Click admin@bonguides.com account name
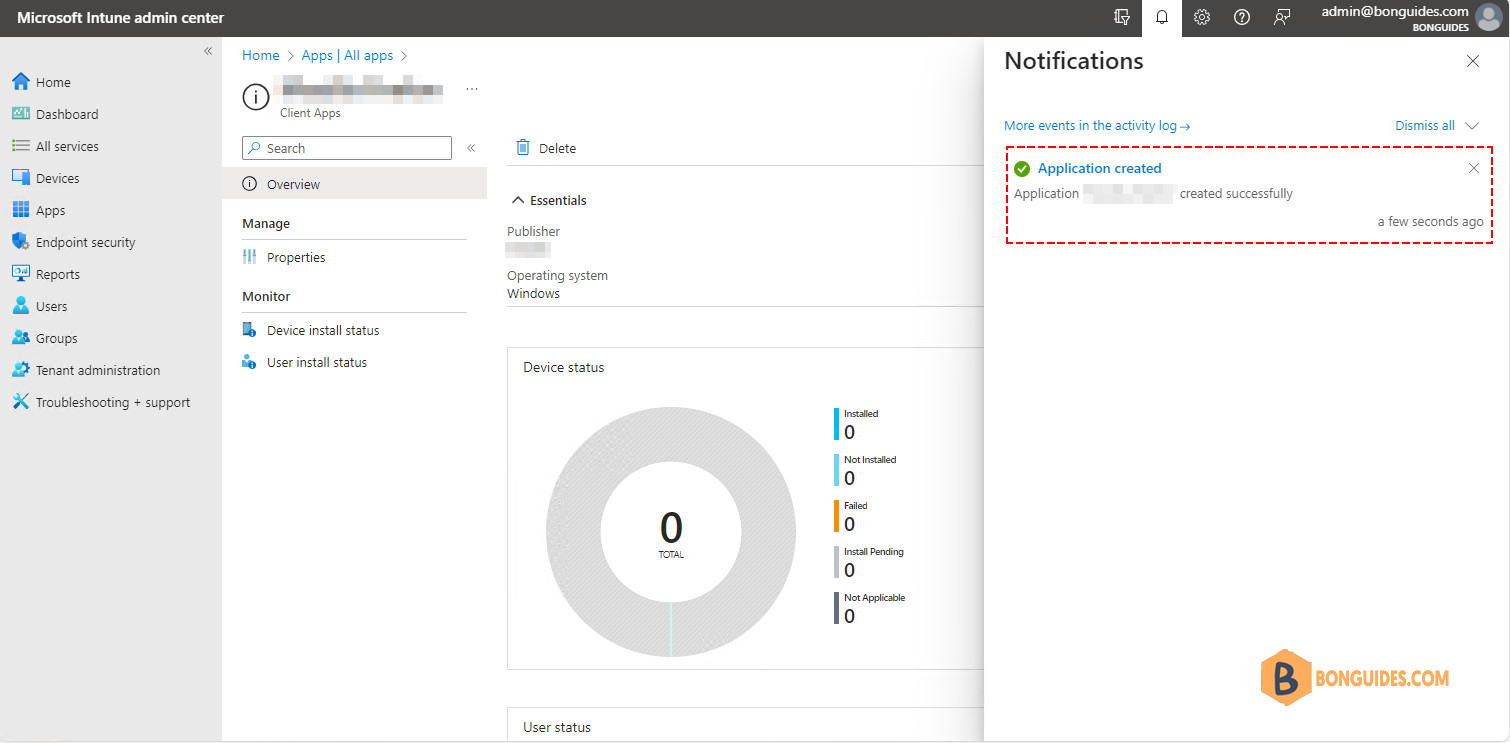The height and width of the screenshot is (743, 1510). coord(1394,11)
